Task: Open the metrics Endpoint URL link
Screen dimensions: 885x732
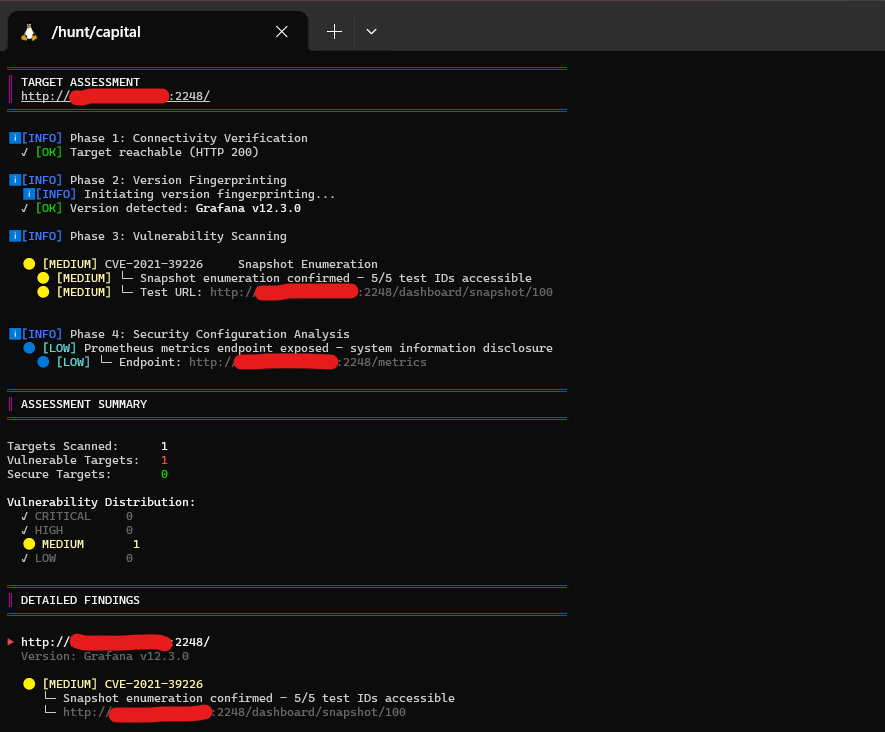Action: click(x=308, y=362)
